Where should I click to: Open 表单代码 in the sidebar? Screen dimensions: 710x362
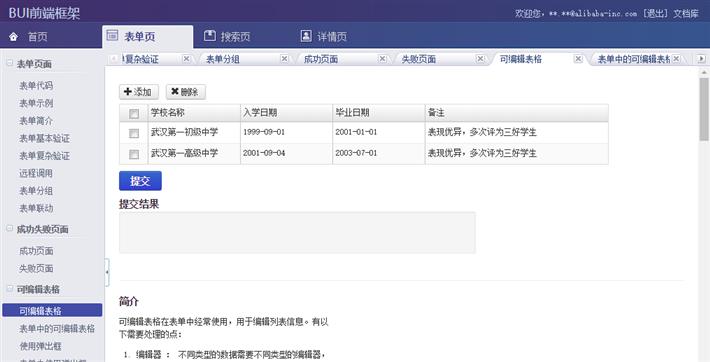point(36,85)
